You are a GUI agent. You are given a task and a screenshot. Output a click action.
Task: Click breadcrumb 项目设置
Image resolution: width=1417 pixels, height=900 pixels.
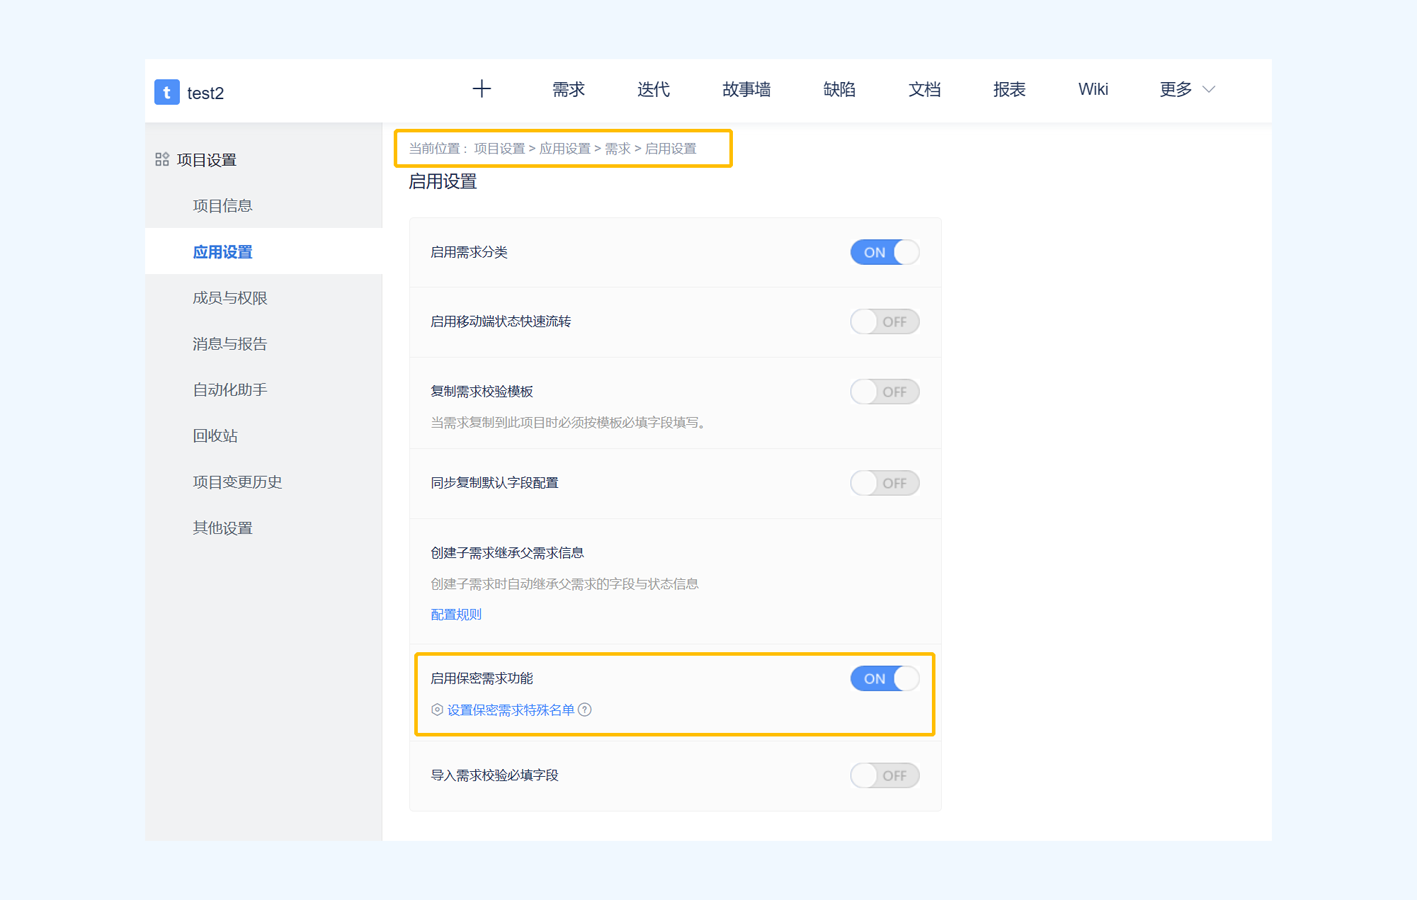[x=499, y=149]
